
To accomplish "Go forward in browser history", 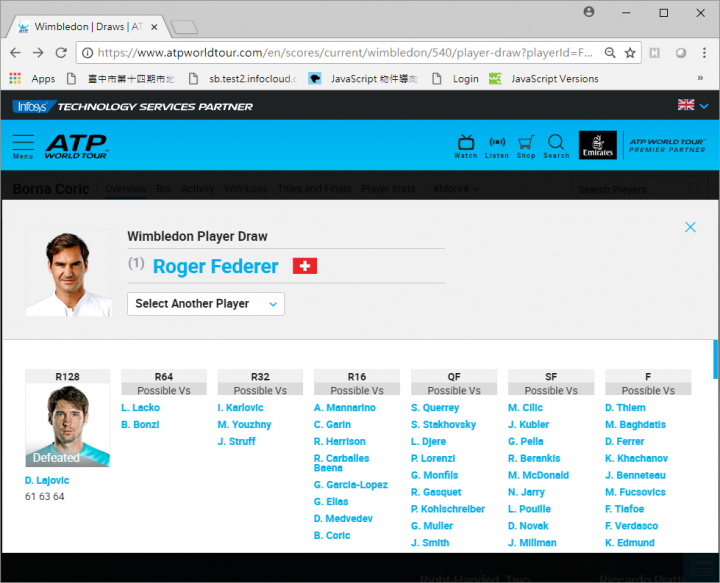I will [x=38, y=53].
